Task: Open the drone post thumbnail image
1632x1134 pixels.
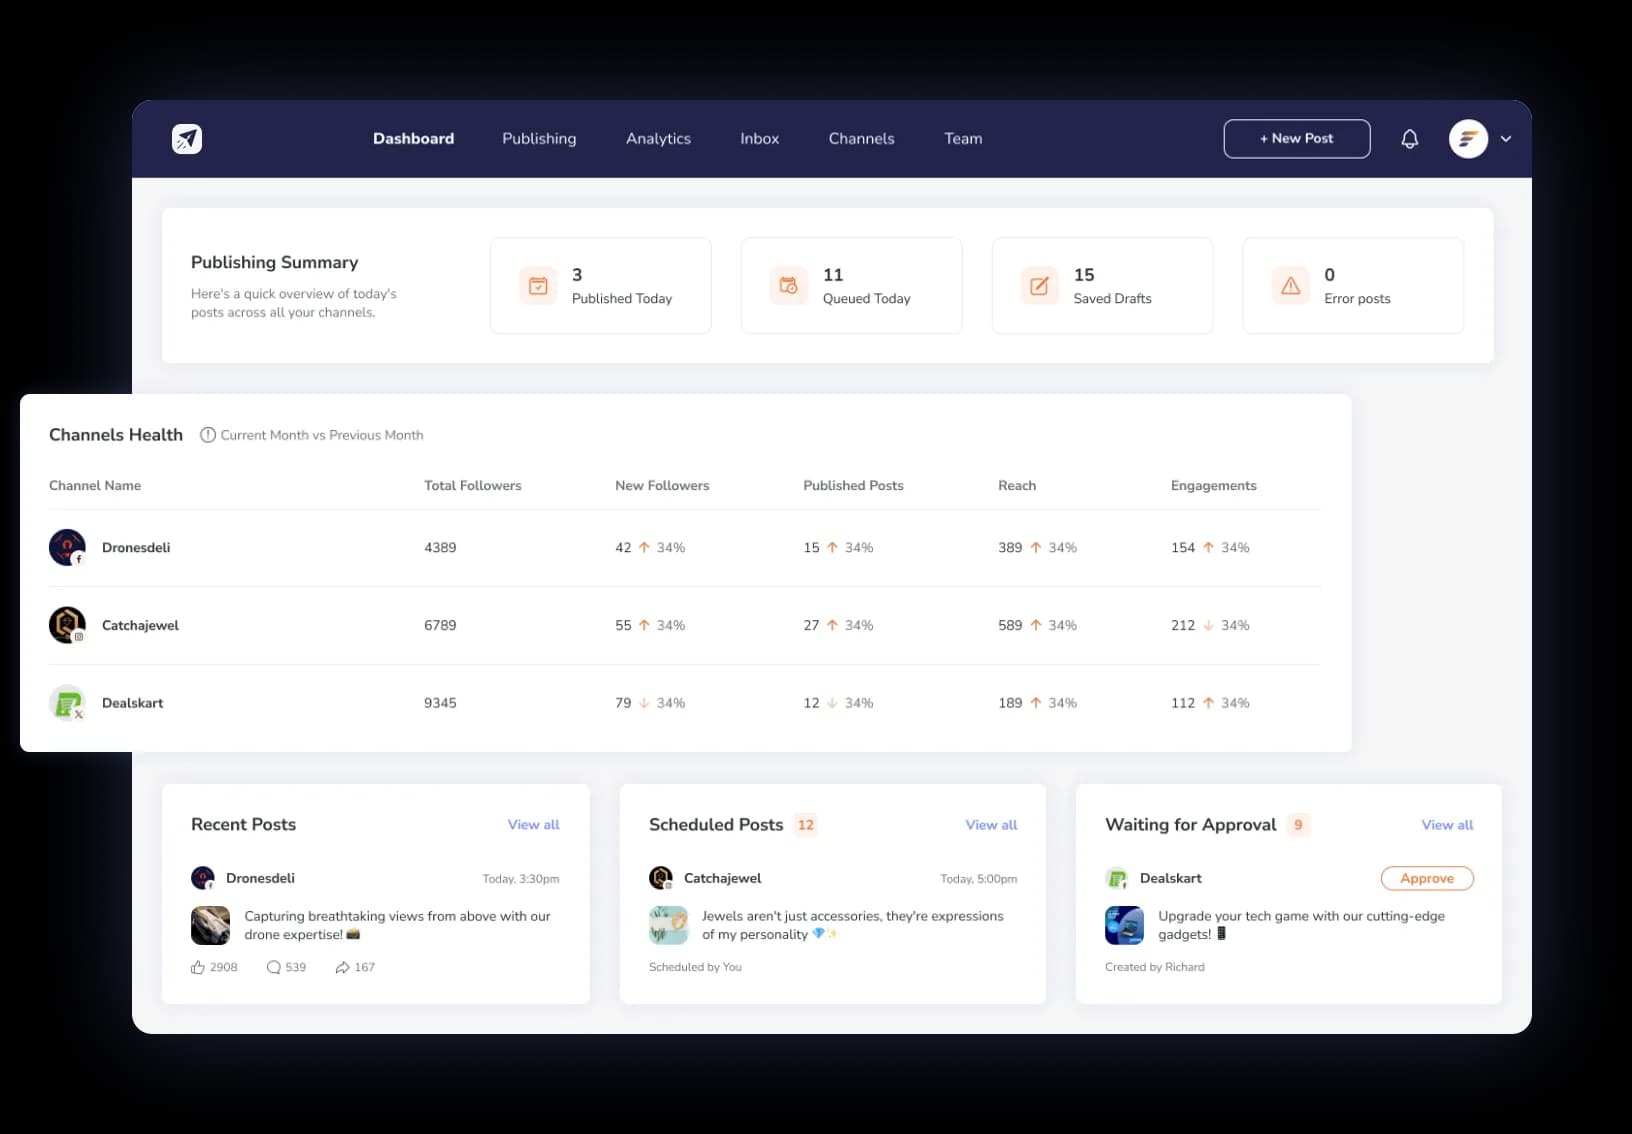Action: tap(210, 925)
